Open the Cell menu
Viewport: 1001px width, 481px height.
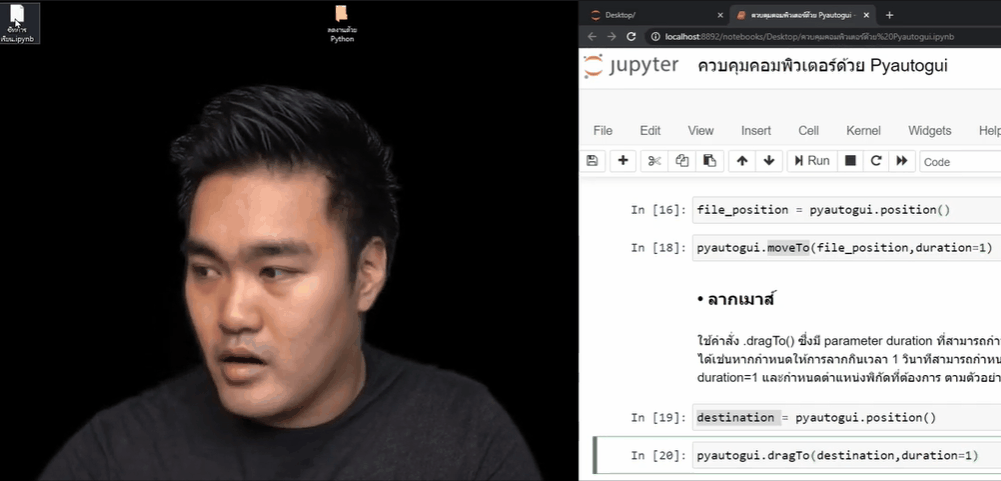pos(808,131)
